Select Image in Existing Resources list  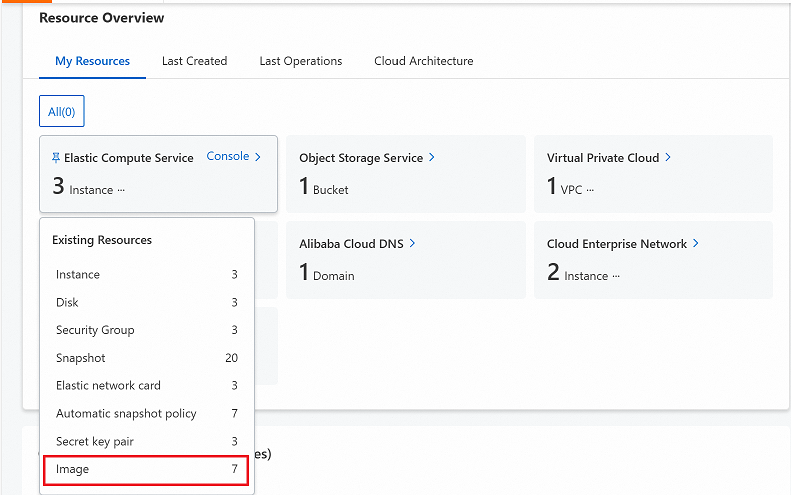coord(146,469)
